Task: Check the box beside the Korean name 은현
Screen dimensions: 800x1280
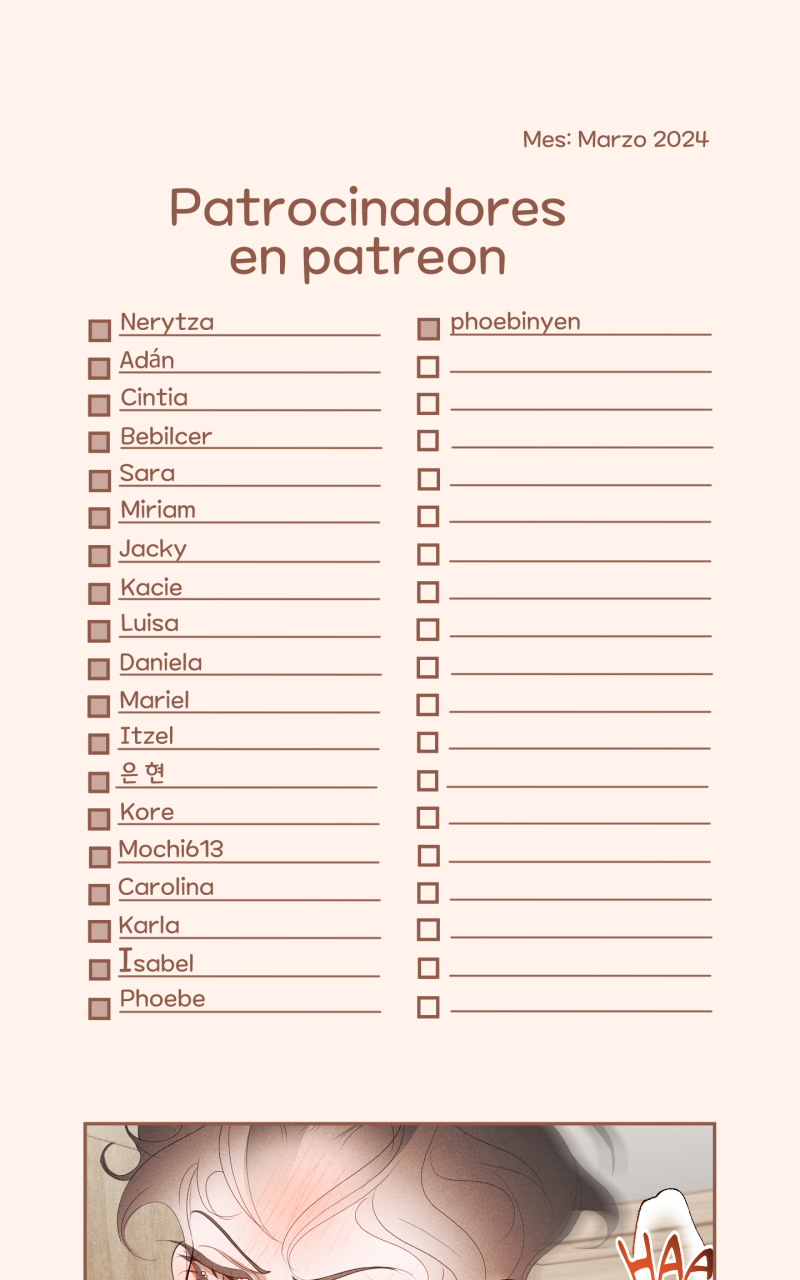Action: [x=99, y=782]
